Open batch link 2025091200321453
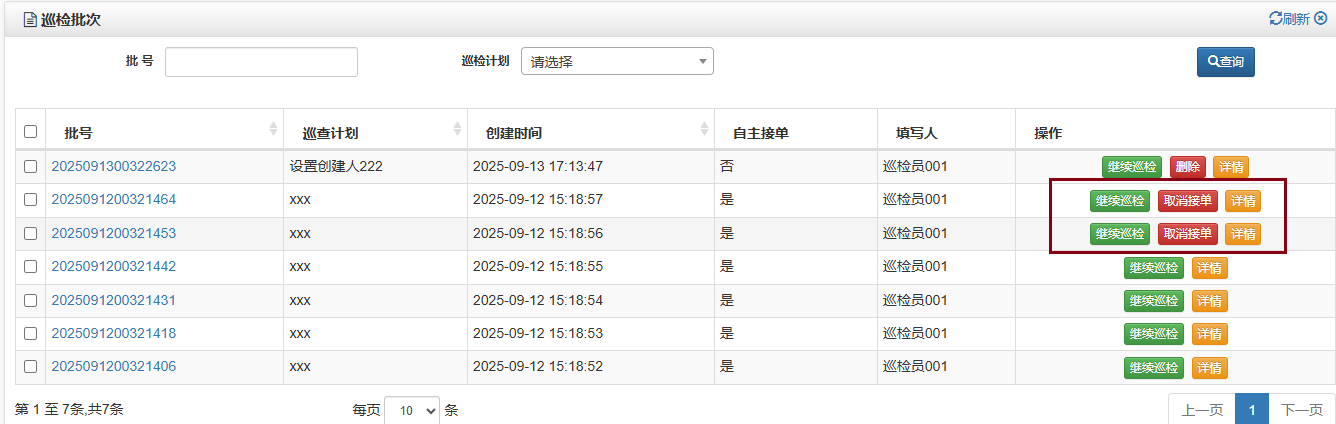Viewport: 1336px width, 424px height. (x=113, y=233)
